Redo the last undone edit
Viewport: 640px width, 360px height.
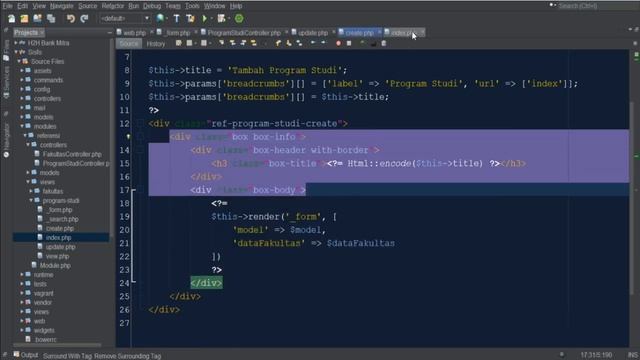click(x=84, y=18)
